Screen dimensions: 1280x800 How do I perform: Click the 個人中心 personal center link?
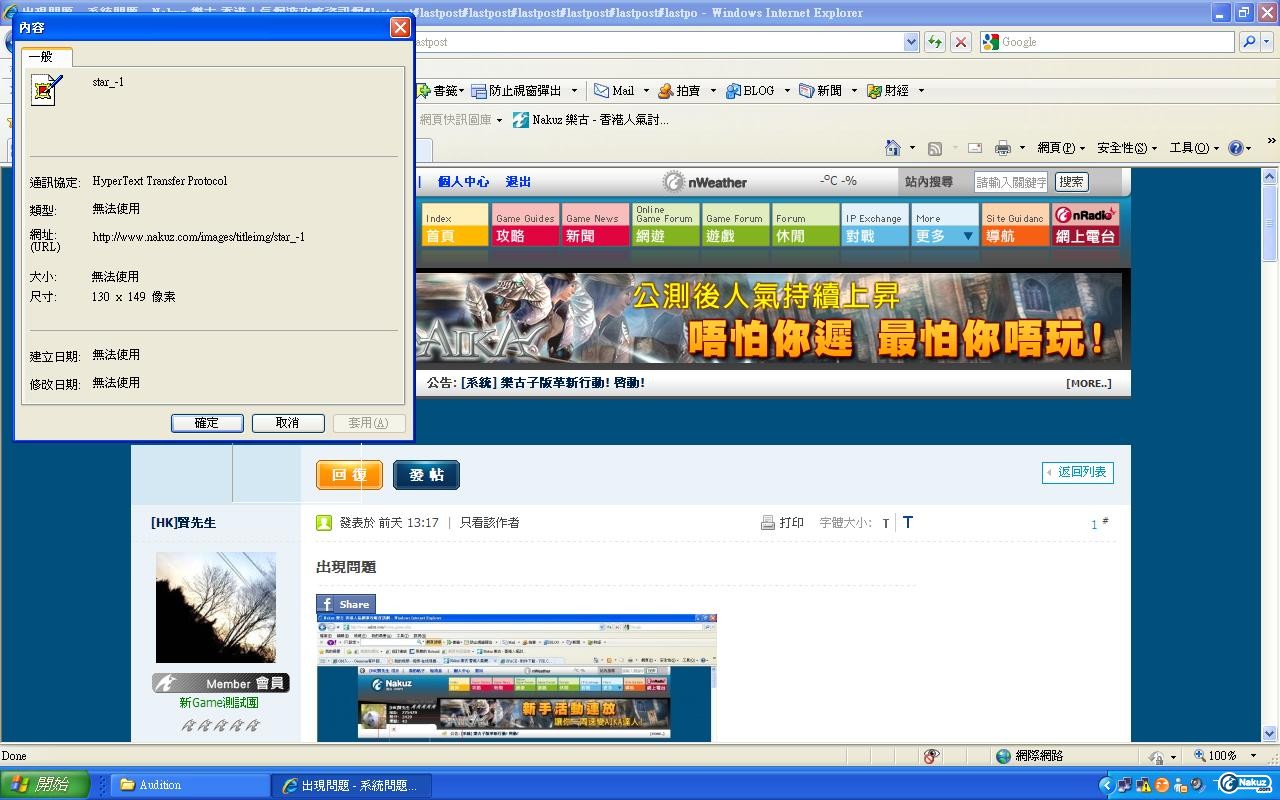point(464,182)
